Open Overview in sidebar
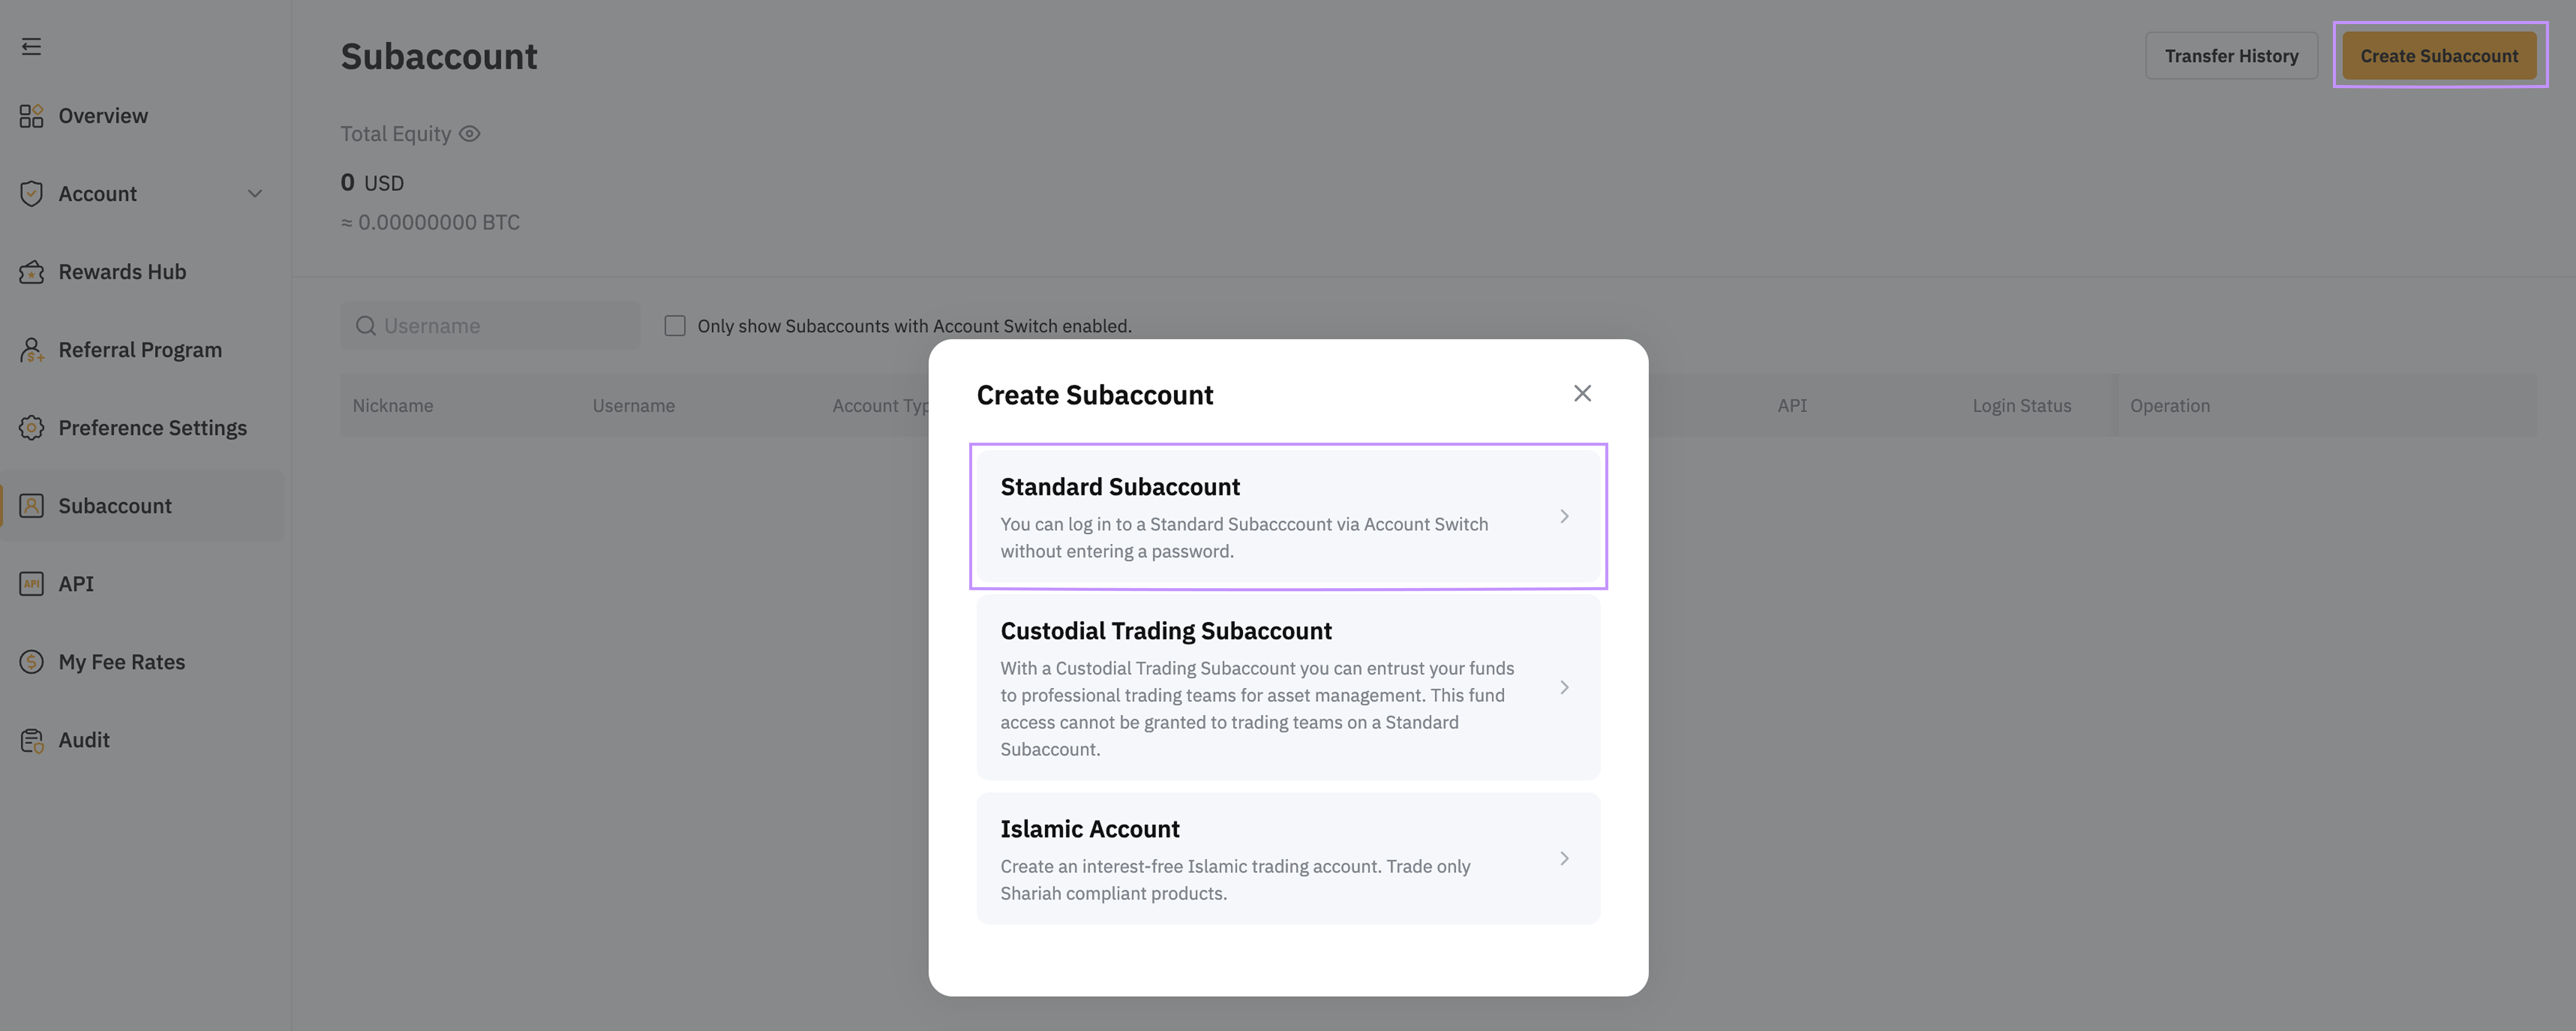This screenshot has height=1031, width=2576. (103, 116)
